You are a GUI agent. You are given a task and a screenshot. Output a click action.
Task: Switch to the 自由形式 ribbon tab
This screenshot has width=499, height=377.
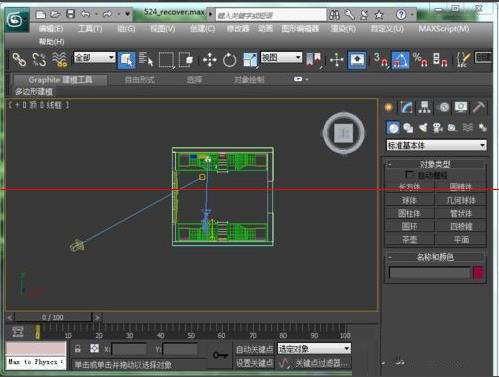pos(139,80)
